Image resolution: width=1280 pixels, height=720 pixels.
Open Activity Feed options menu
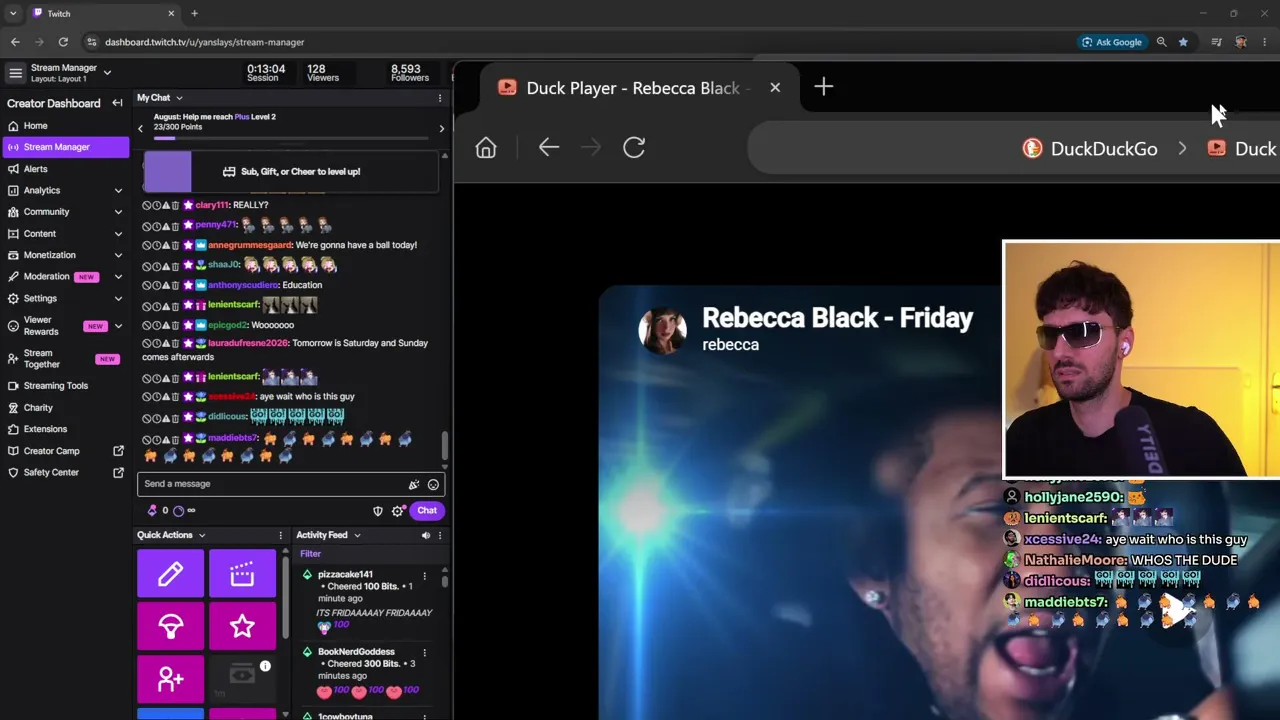pyautogui.click(x=440, y=536)
